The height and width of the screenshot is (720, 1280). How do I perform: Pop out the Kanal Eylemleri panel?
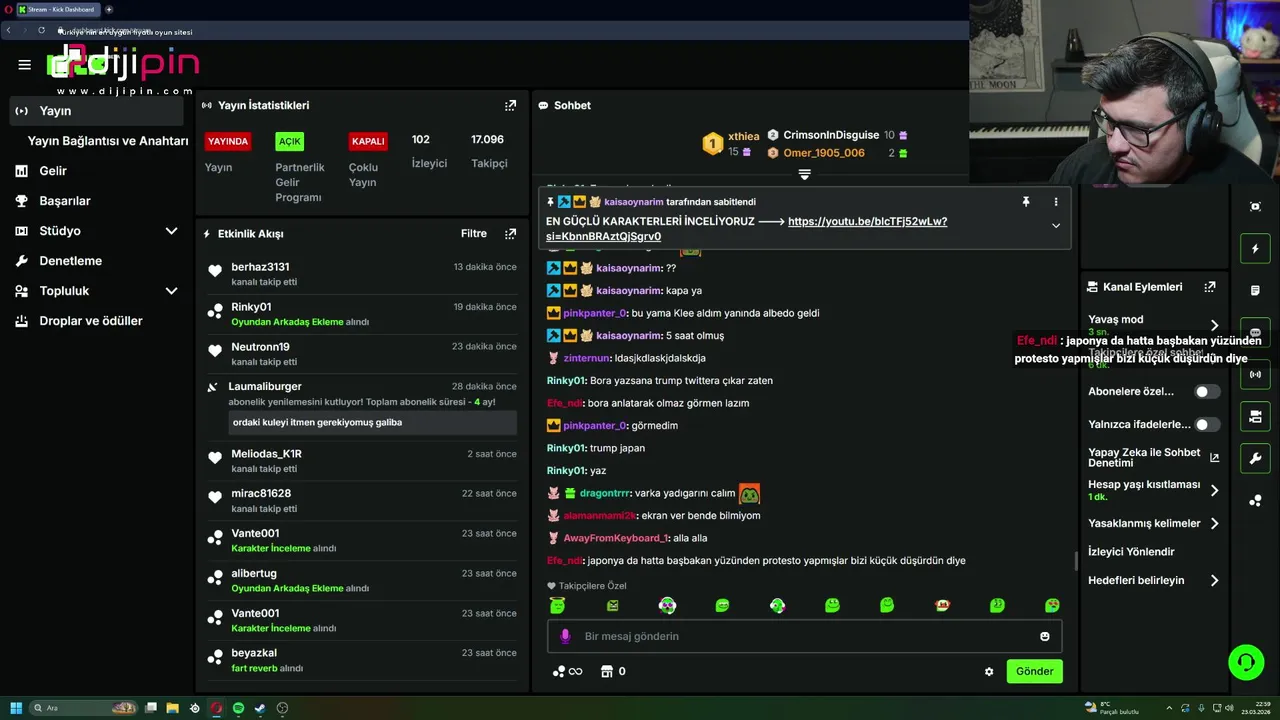point(1210,286)
